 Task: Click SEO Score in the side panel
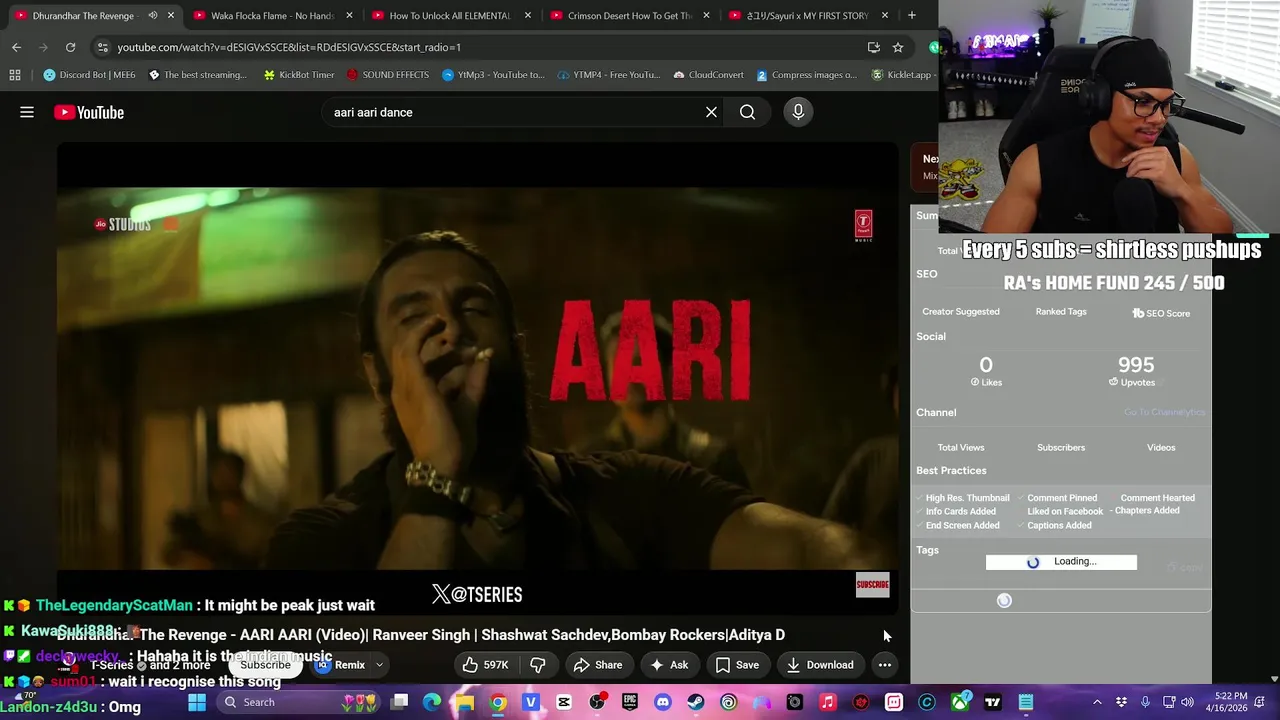pyautogui.click(x=1161, y=313)
